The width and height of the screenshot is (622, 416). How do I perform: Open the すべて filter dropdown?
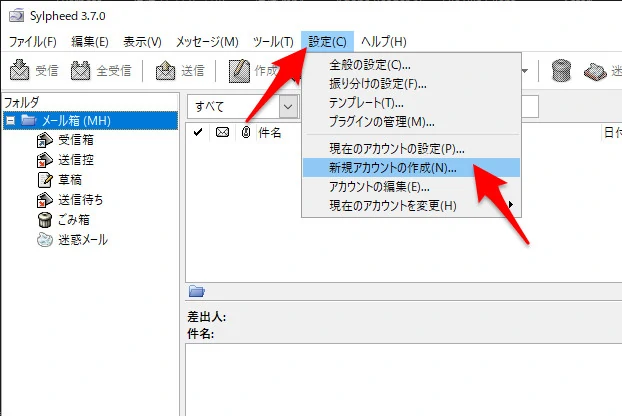tap(288, 107)
